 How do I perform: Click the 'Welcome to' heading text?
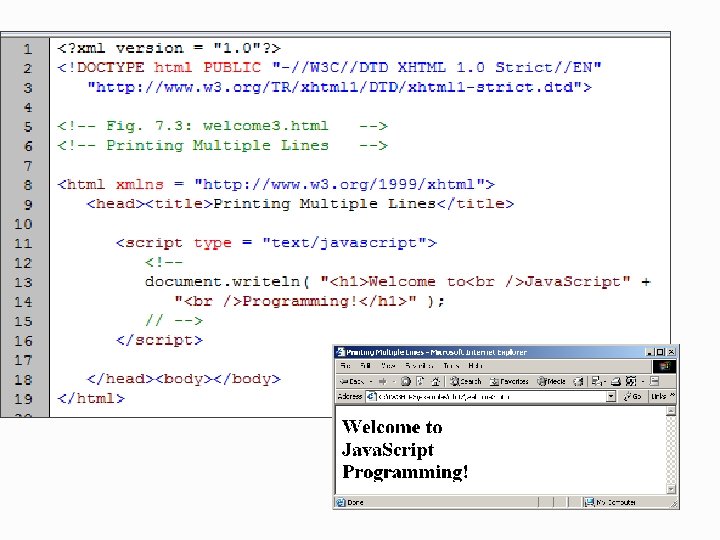point(393,427)
